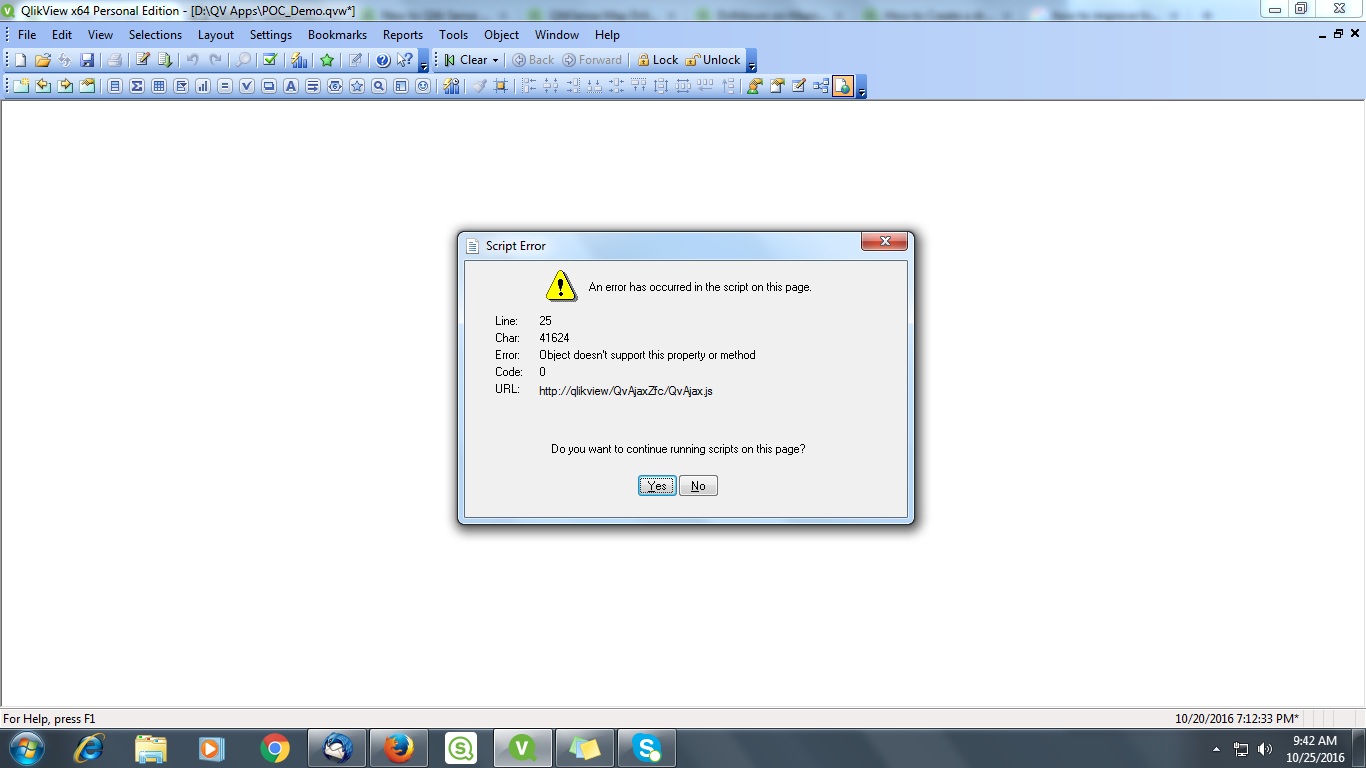Open Help Topics question mark icon
The height and width of the screenshot is (768, 1366).
click(383, 60)
